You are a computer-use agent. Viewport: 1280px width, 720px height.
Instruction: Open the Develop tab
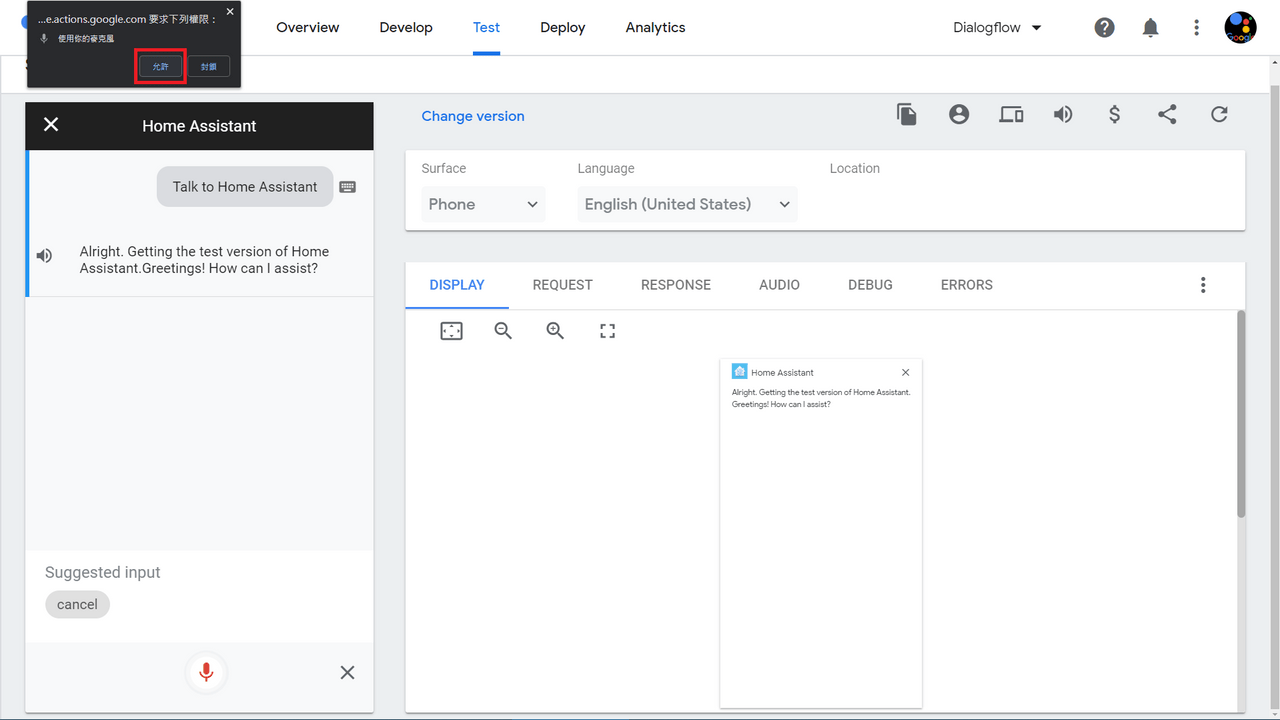406,28
